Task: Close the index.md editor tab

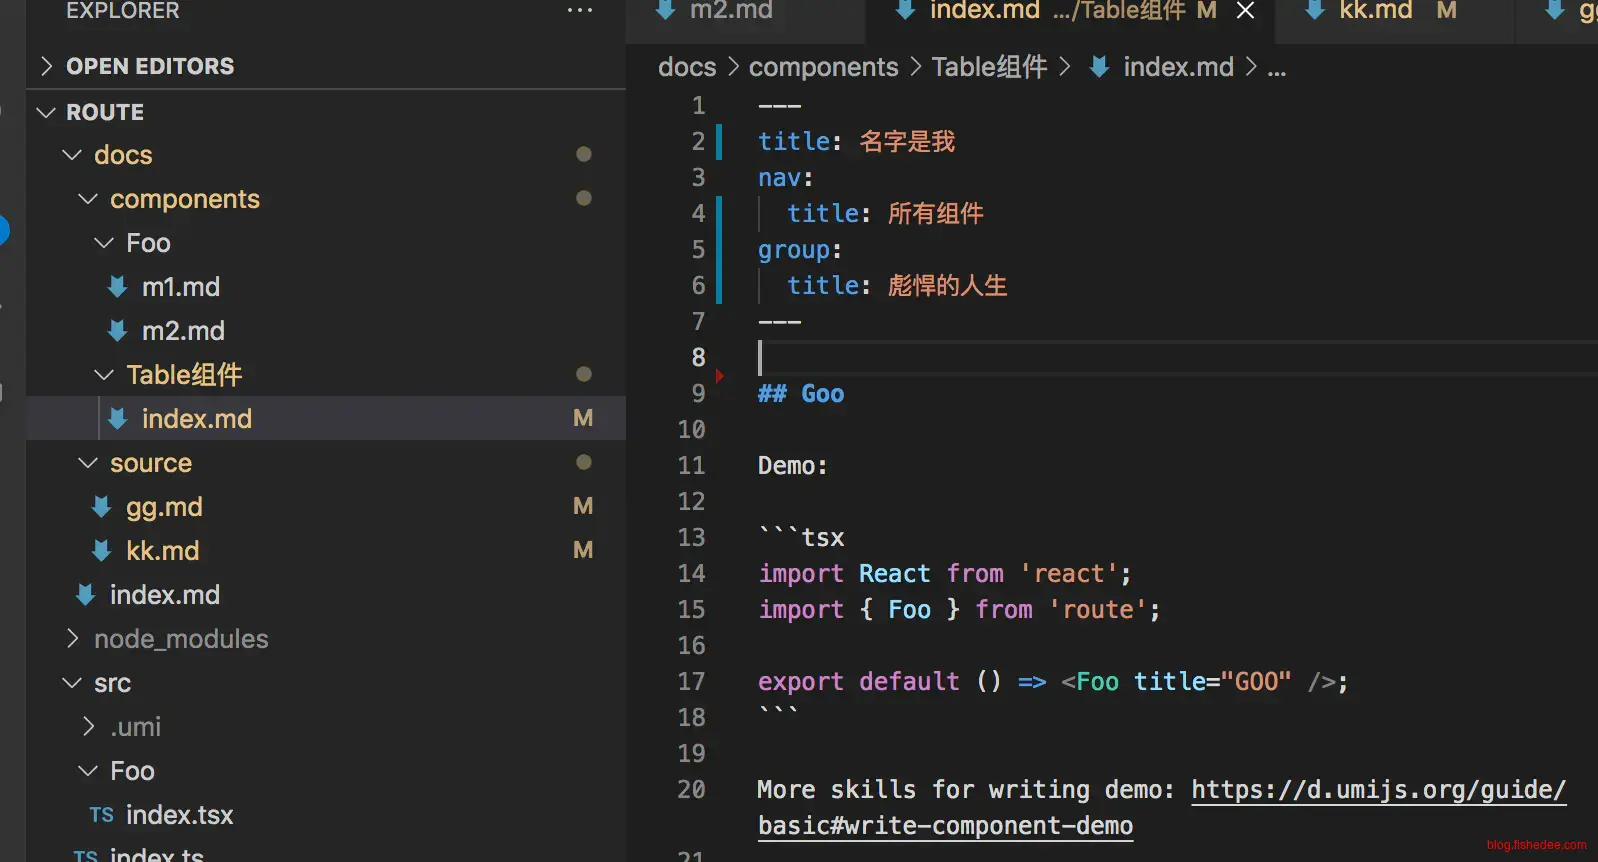Action: 1245,11
